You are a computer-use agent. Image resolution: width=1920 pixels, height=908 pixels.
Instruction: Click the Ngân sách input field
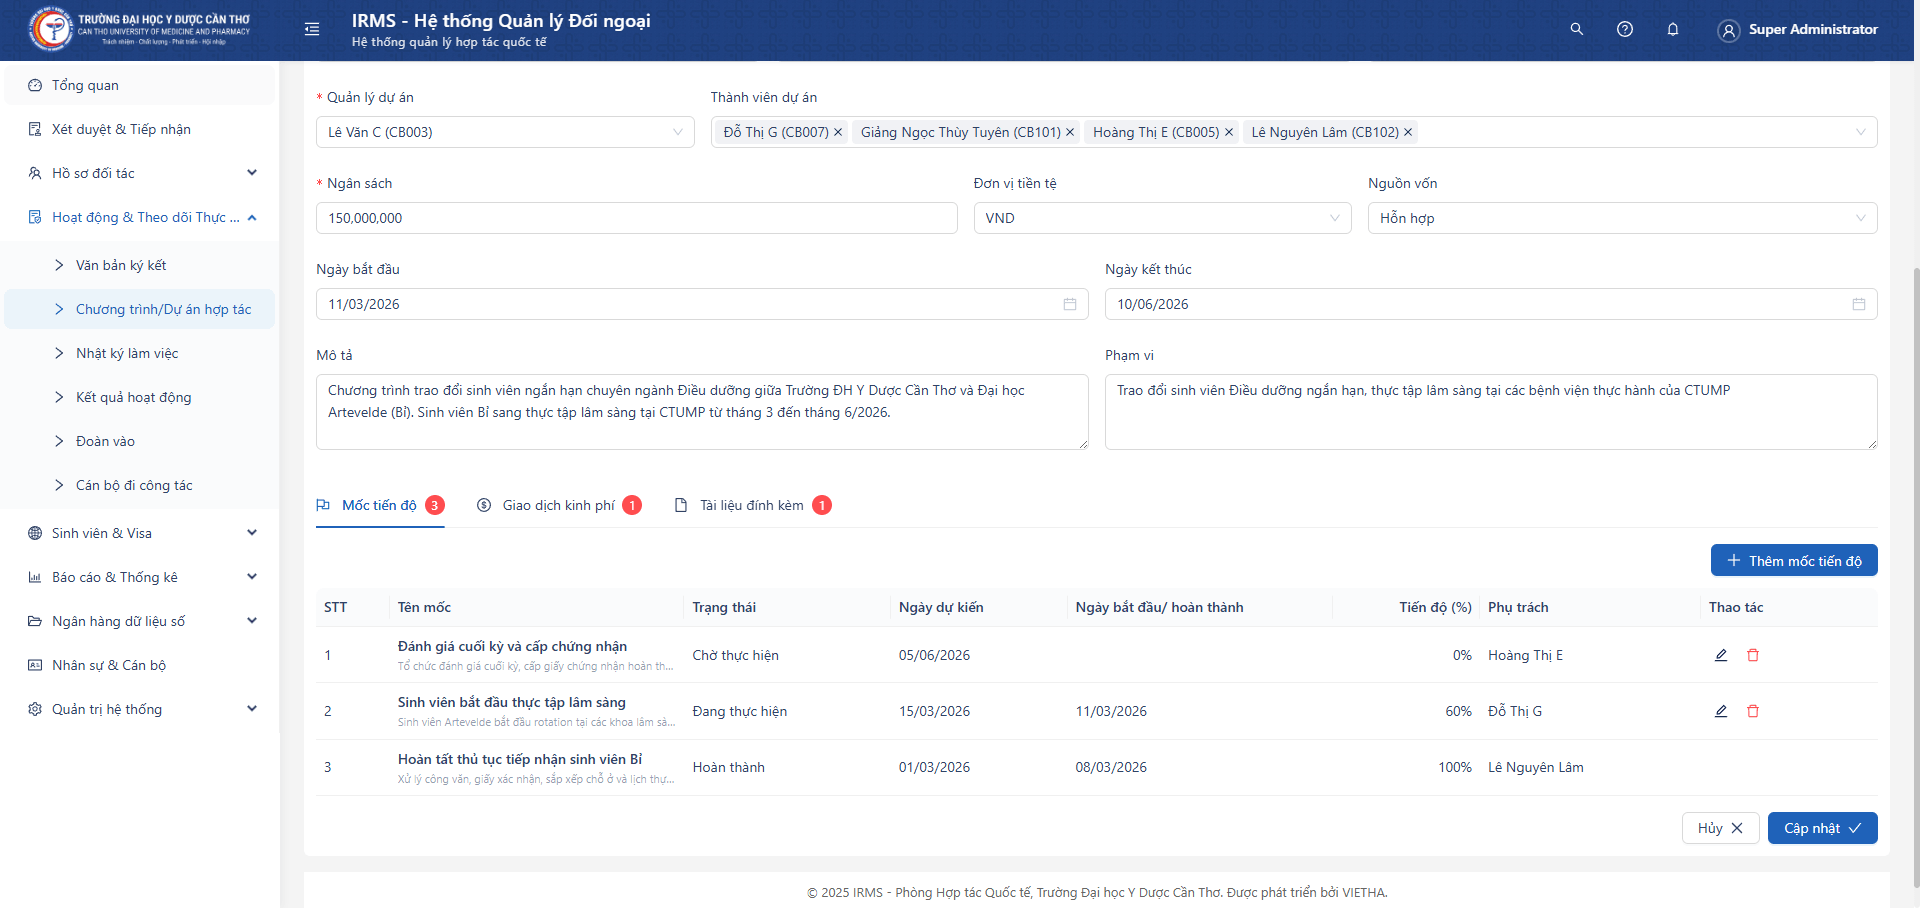[x=636, y=218]
